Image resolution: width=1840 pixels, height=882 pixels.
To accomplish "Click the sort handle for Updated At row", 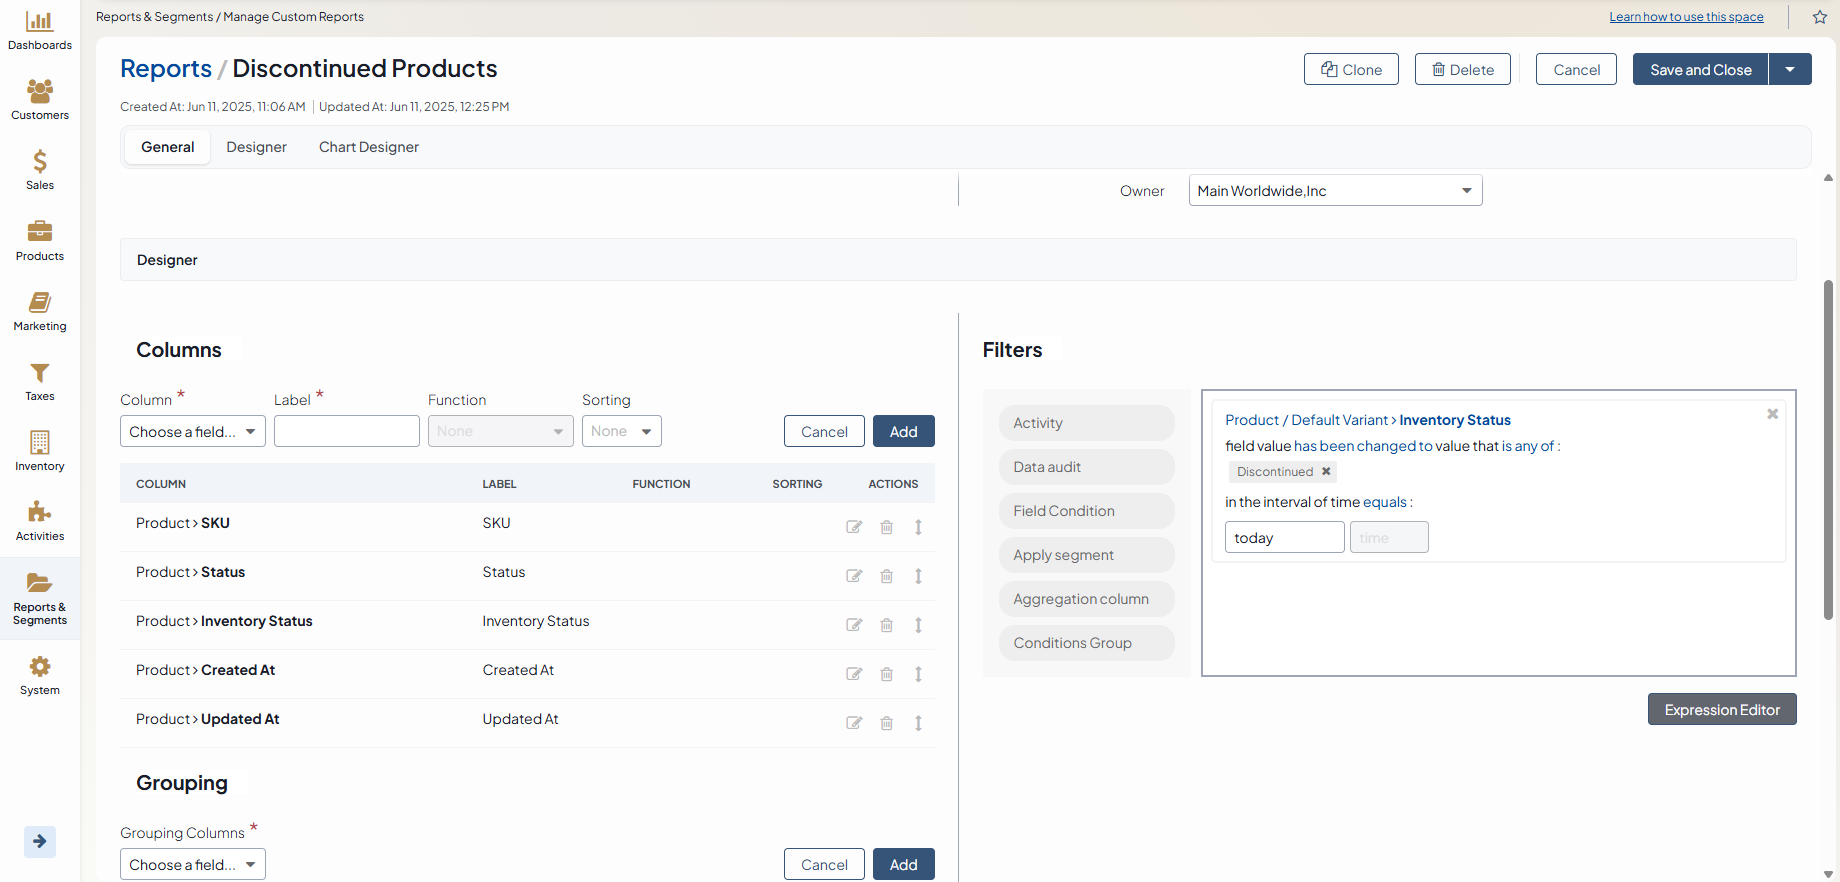I will tap(918, 723).
